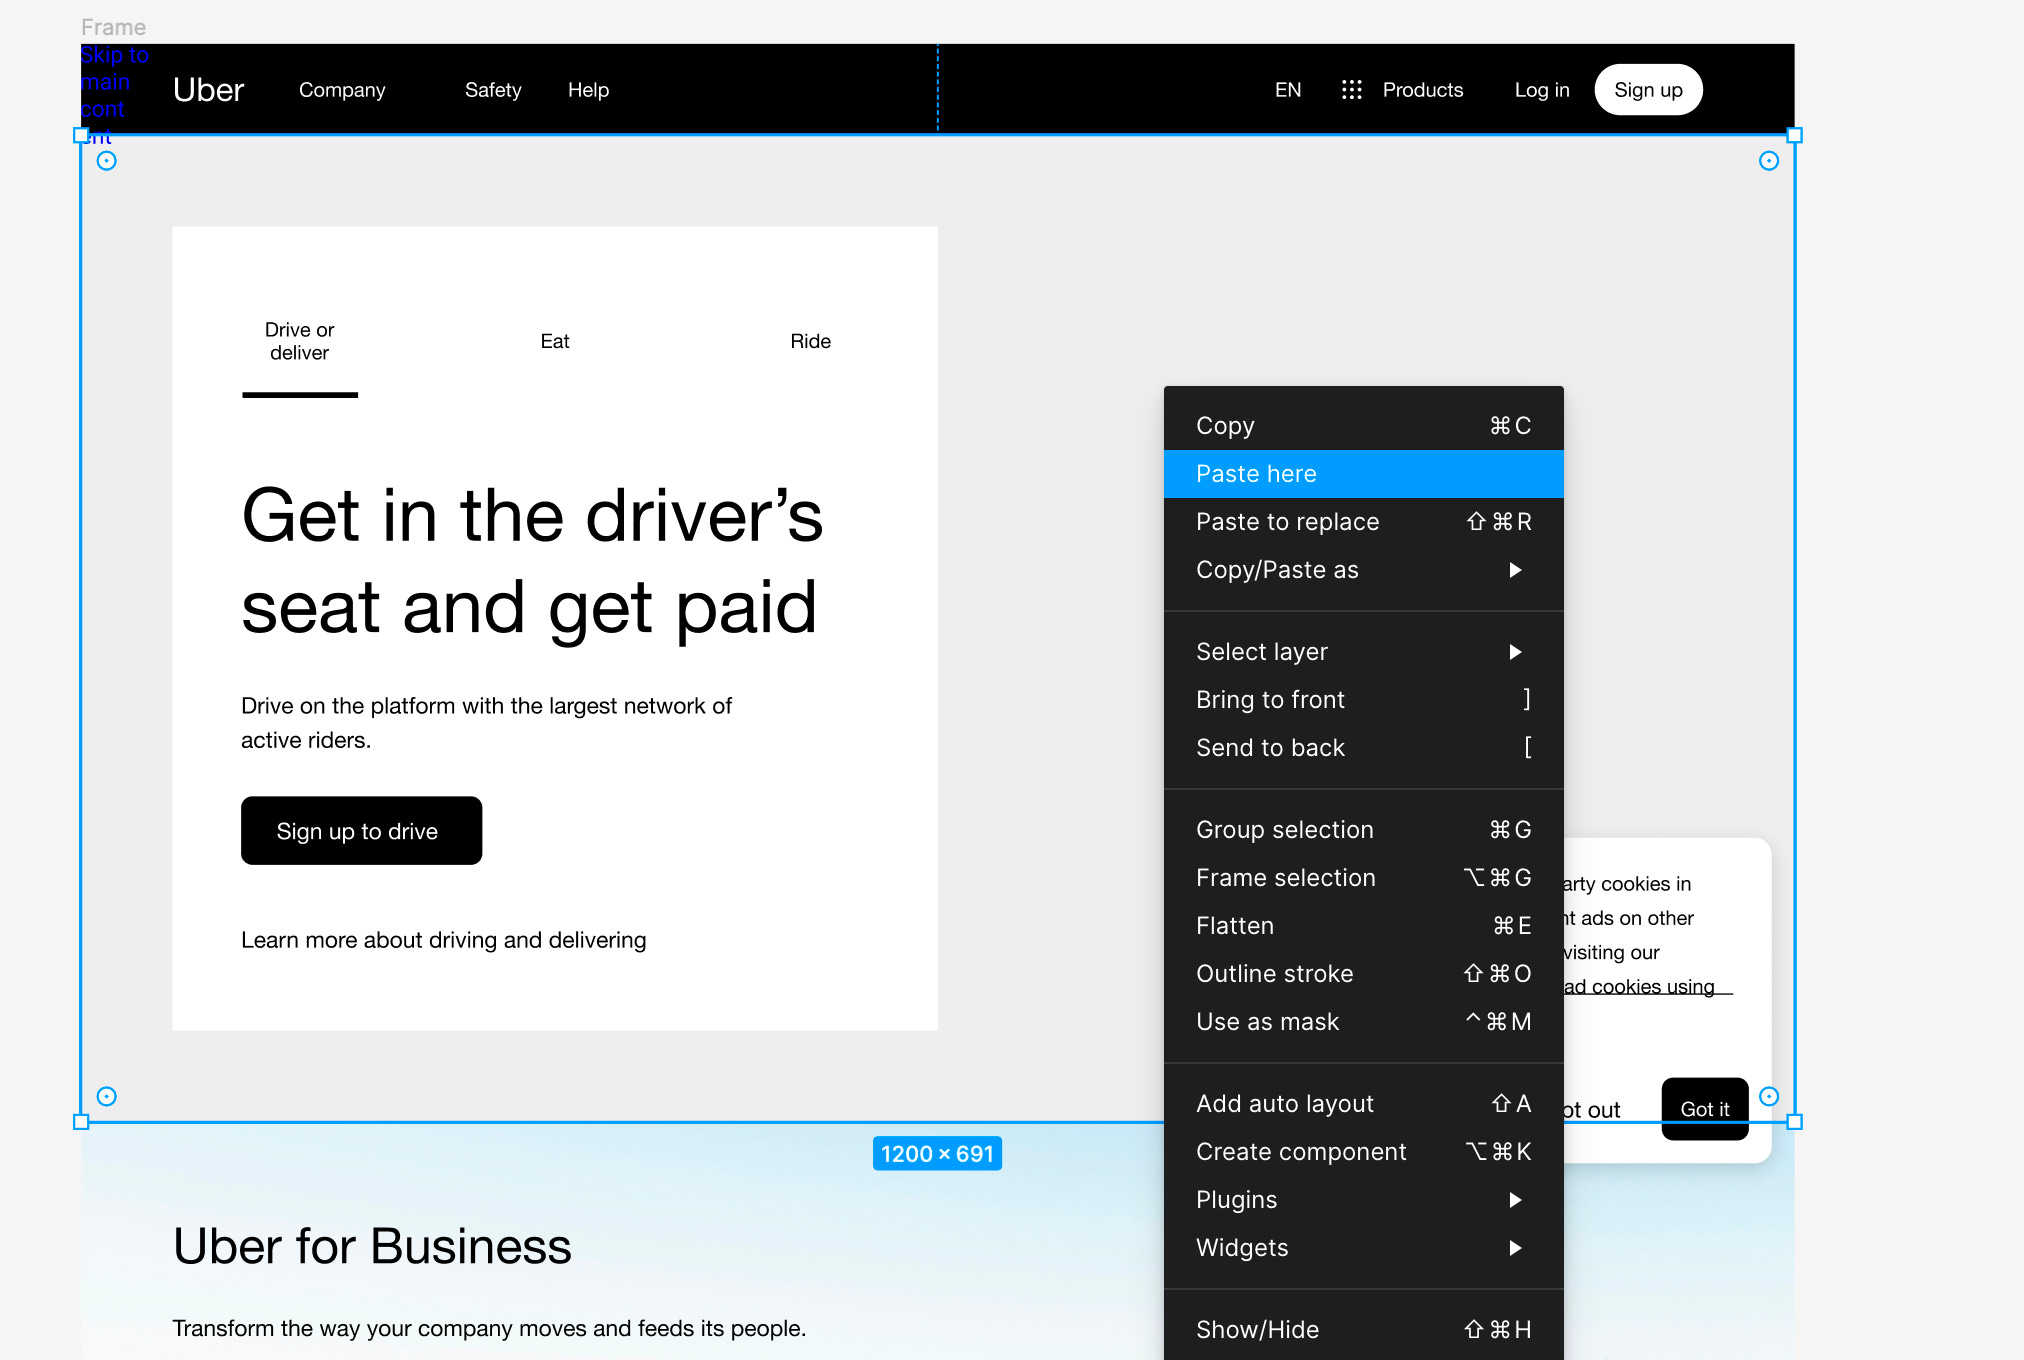This screenshot has height=1360, width=2024.
Task: Click the 1200 × 691 size badge
Action: 937,1154
